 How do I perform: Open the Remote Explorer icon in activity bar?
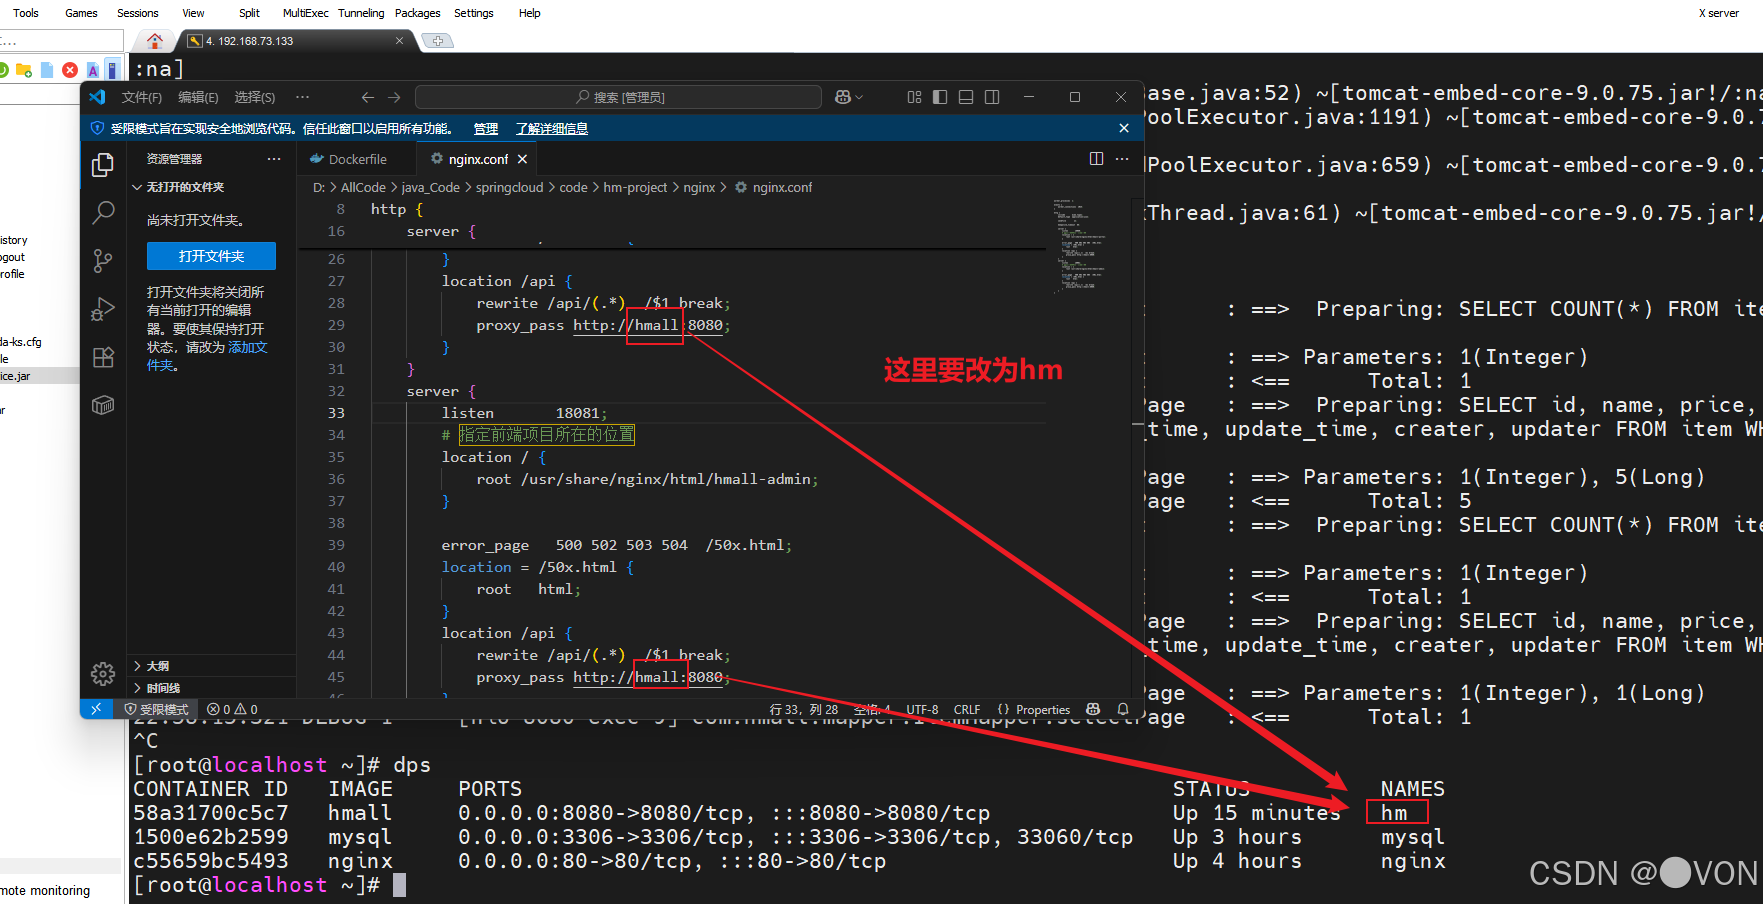click(103, 405)
